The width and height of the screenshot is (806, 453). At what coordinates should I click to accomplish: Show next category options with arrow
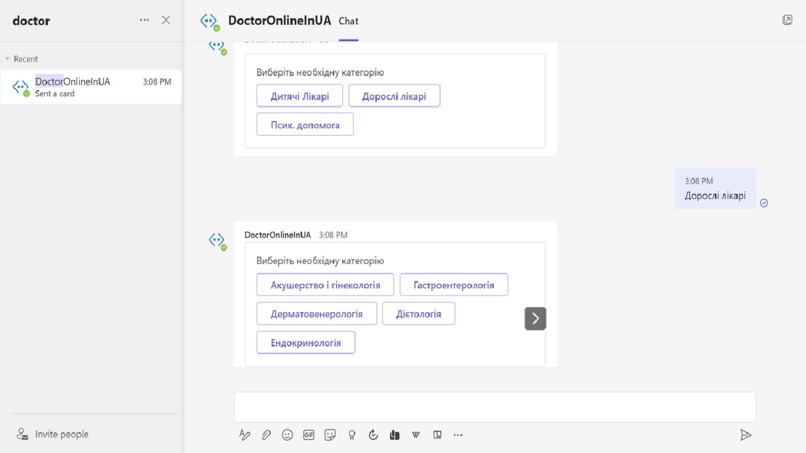pyautogui.click(x=535, y=318)
